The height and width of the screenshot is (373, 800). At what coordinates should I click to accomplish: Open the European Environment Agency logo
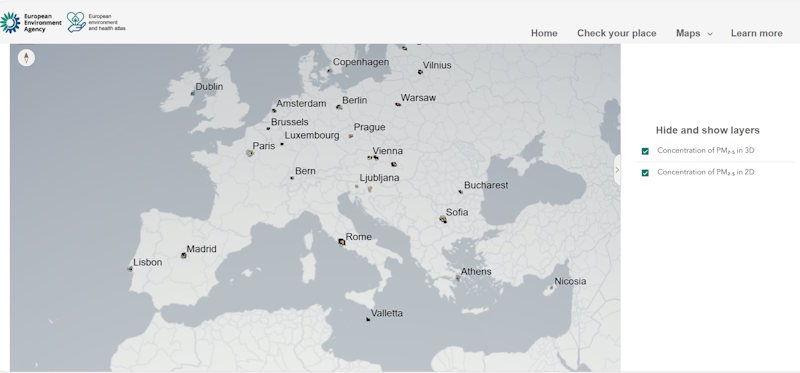coord(31,22)
